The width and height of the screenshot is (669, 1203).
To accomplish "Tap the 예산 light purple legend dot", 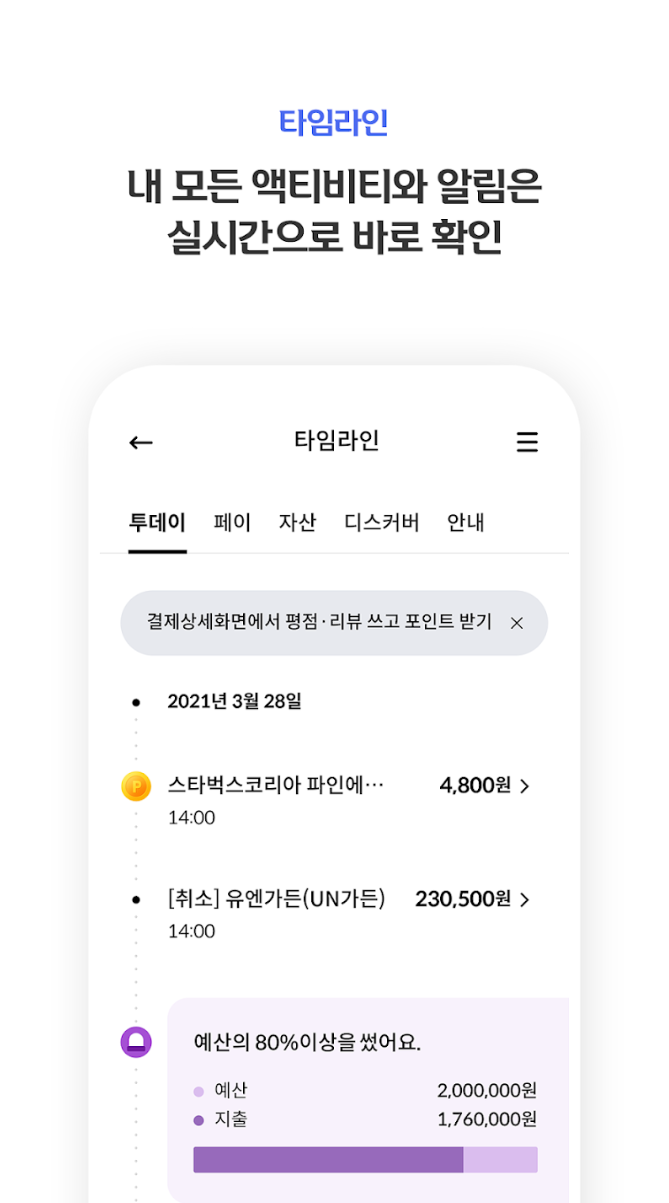I will point(199,1092).
